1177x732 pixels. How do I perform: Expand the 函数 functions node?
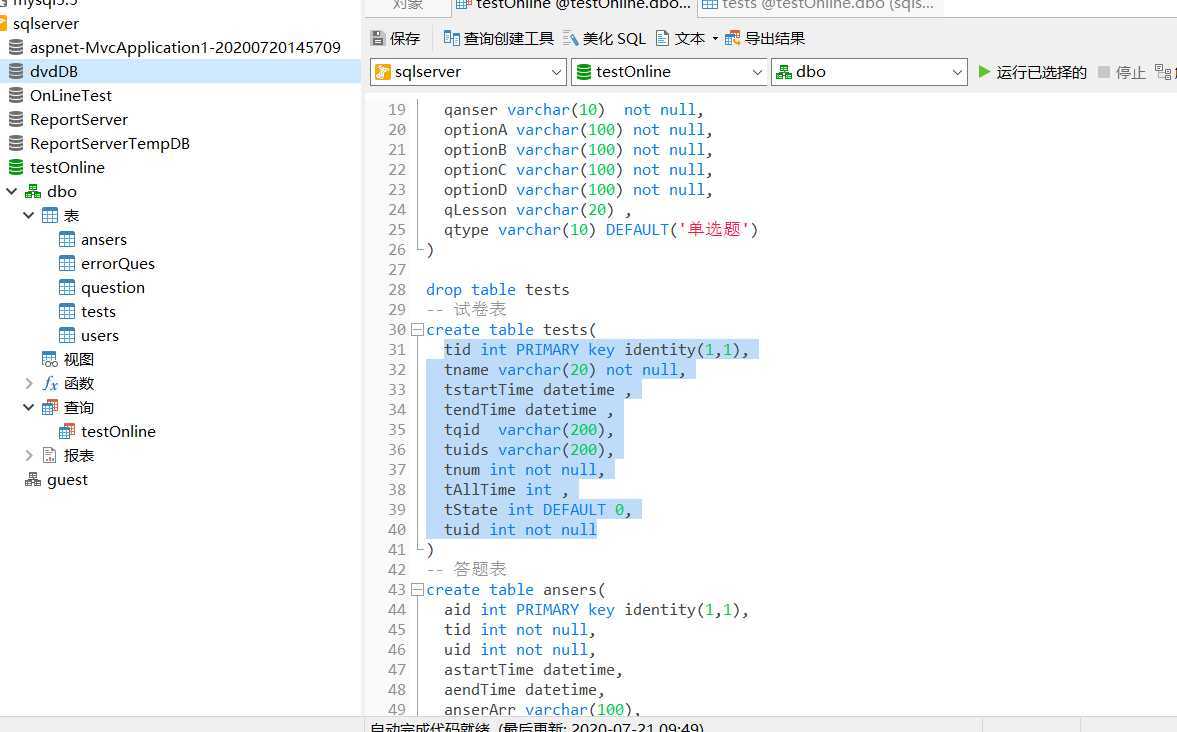(29, 384)
